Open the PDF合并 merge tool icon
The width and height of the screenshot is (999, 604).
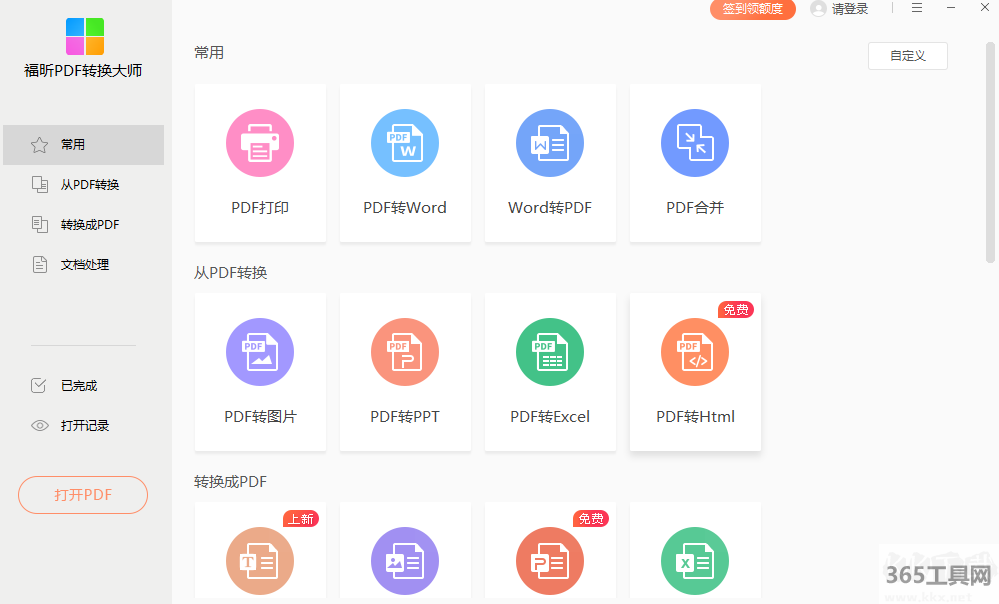[x=695, y=144]
